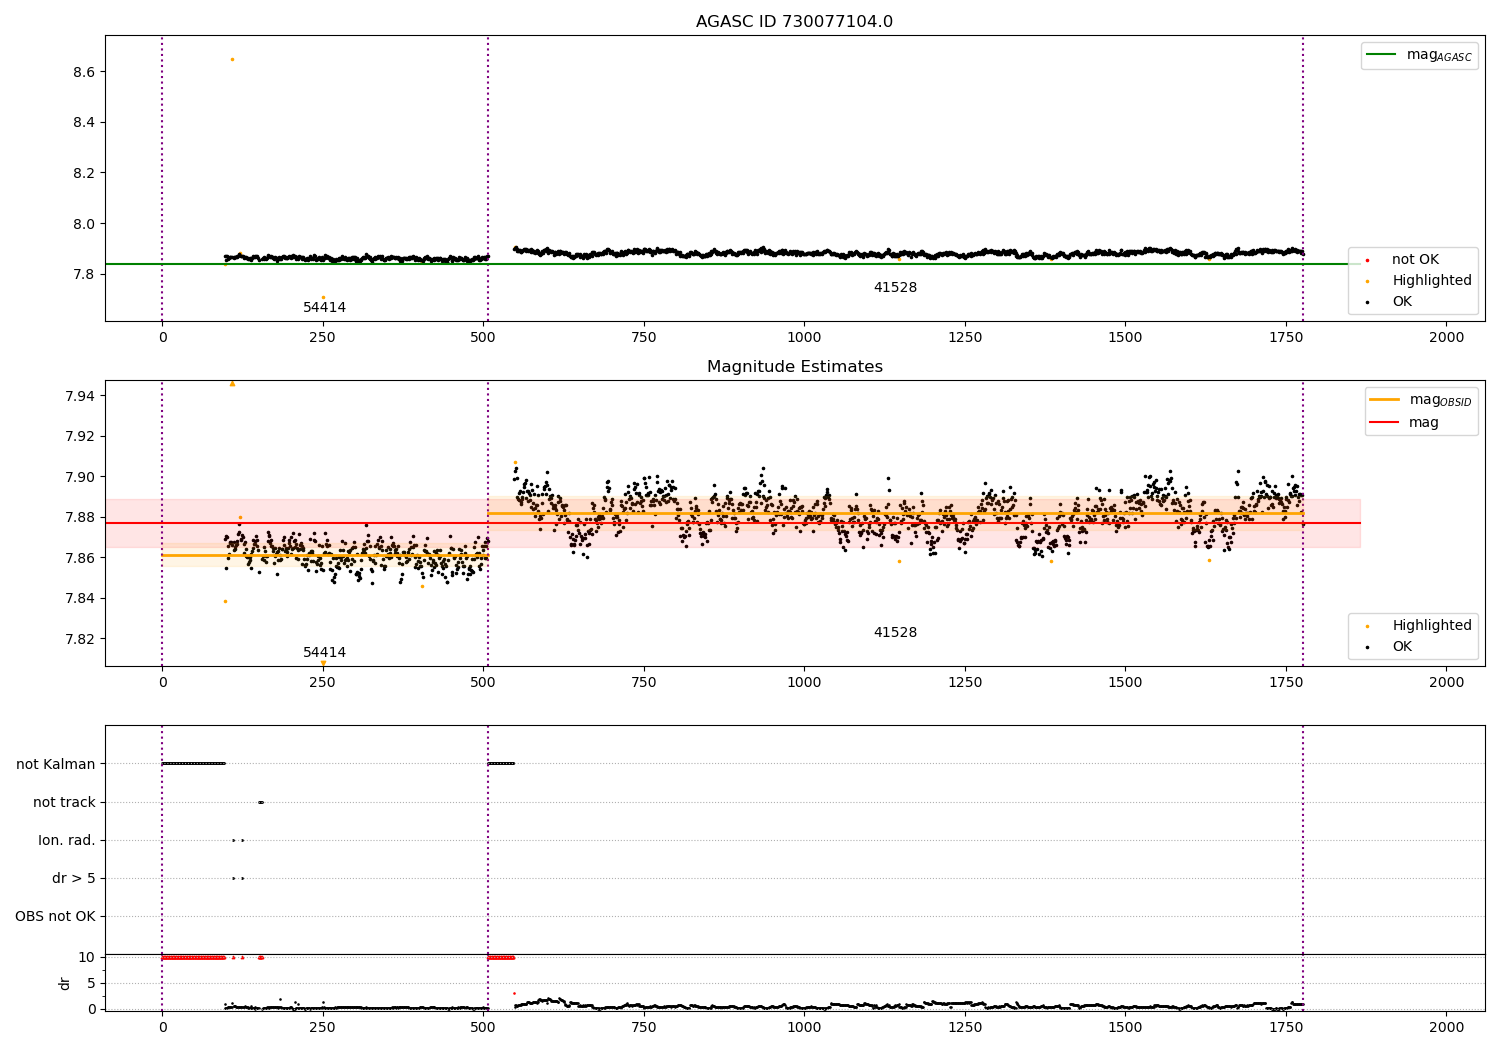Click the AGASC ID 730077104.0 plot title
Image resolution: width=1500 pixels, height=1050 pixels.
794,22
